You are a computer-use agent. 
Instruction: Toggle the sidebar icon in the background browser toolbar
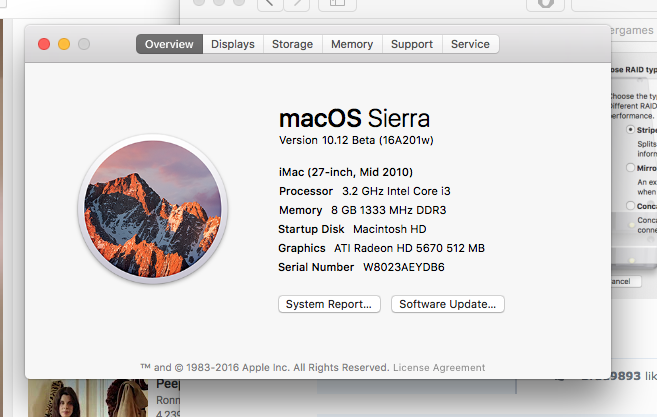pyautogui.click(x=337, y=3)
